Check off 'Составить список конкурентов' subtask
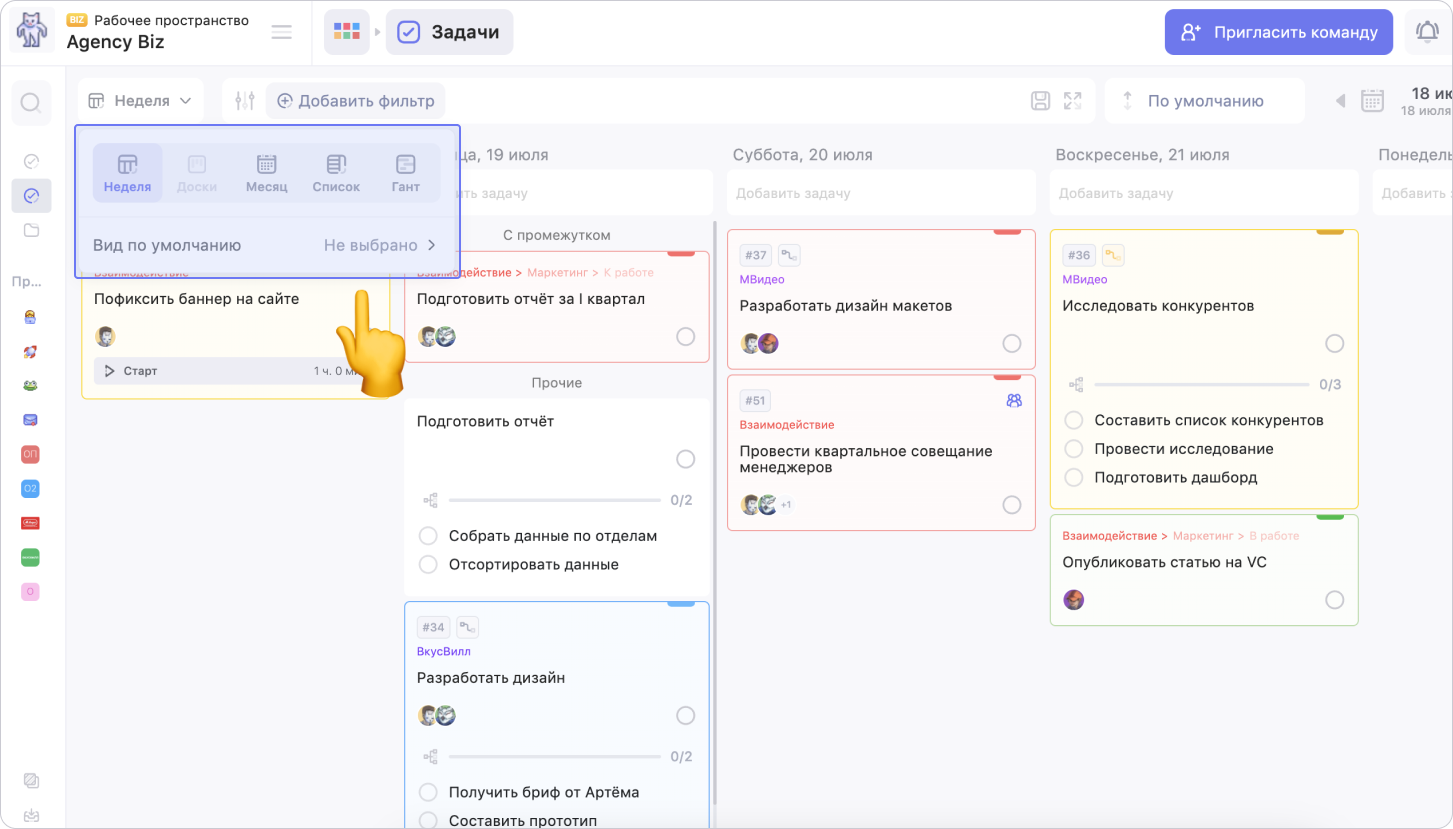The image size is (1453, 829). [x=1074, y=420]
